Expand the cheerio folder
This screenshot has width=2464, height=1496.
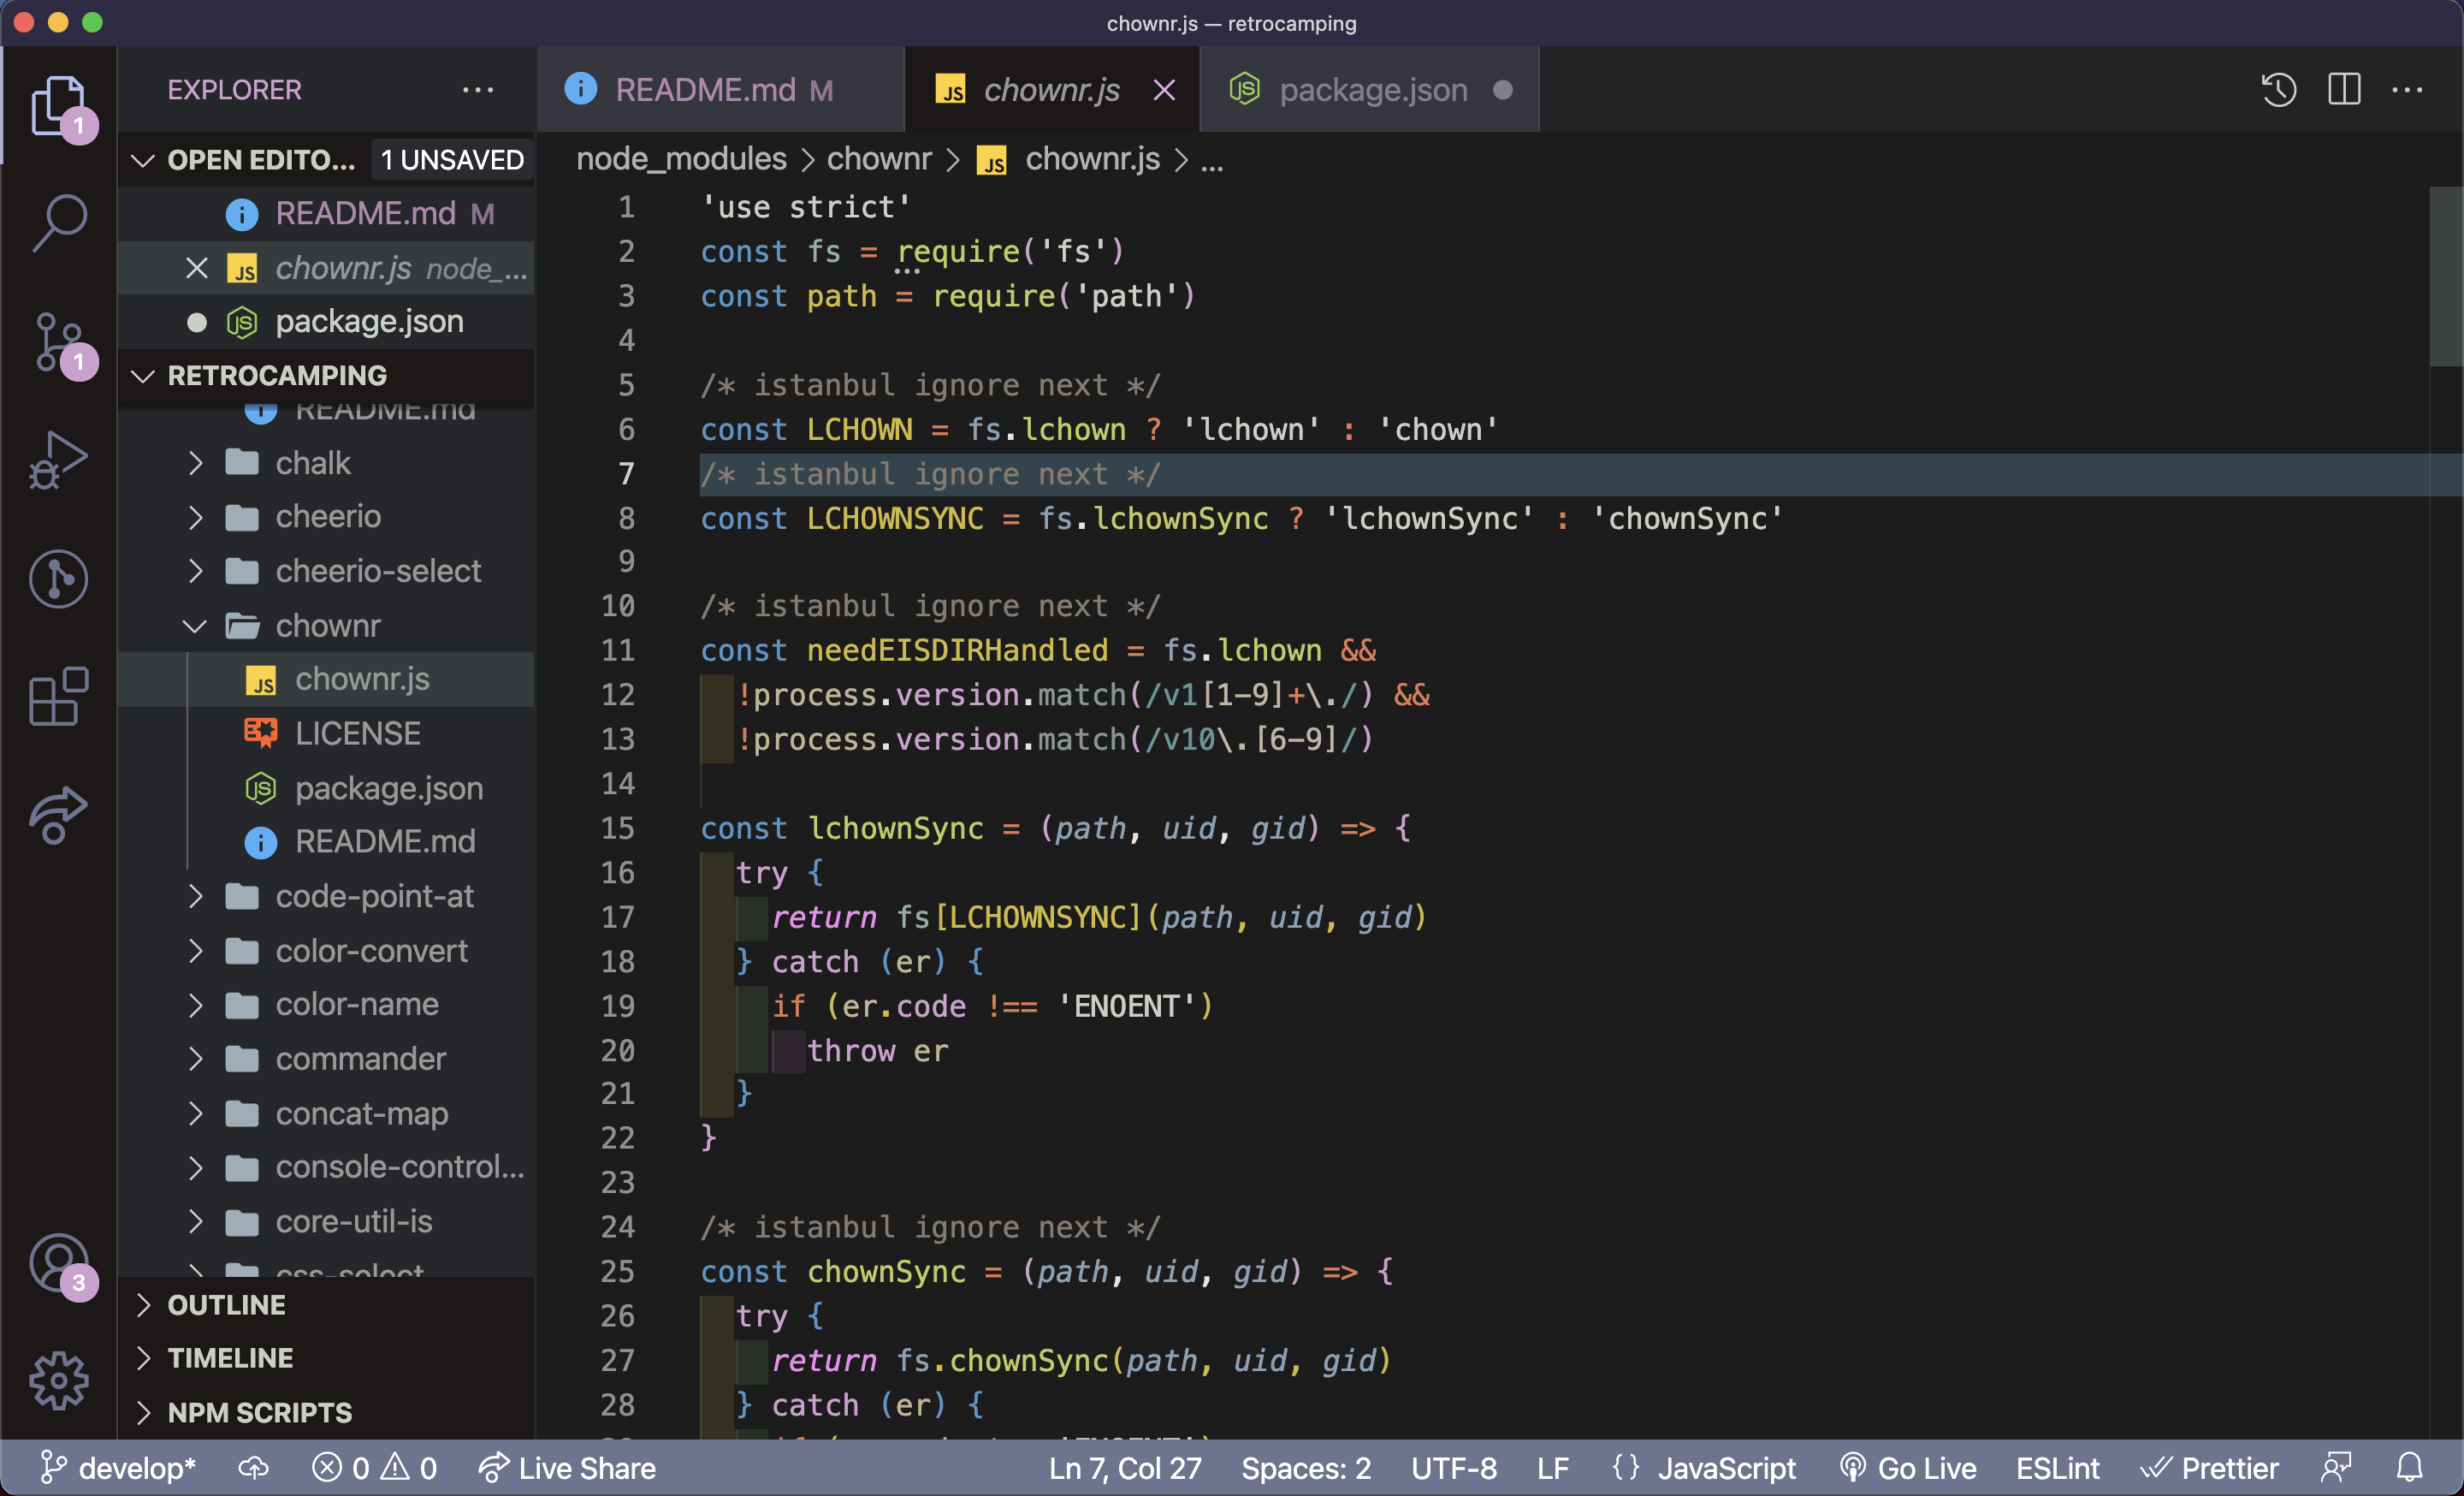point(327,516)
